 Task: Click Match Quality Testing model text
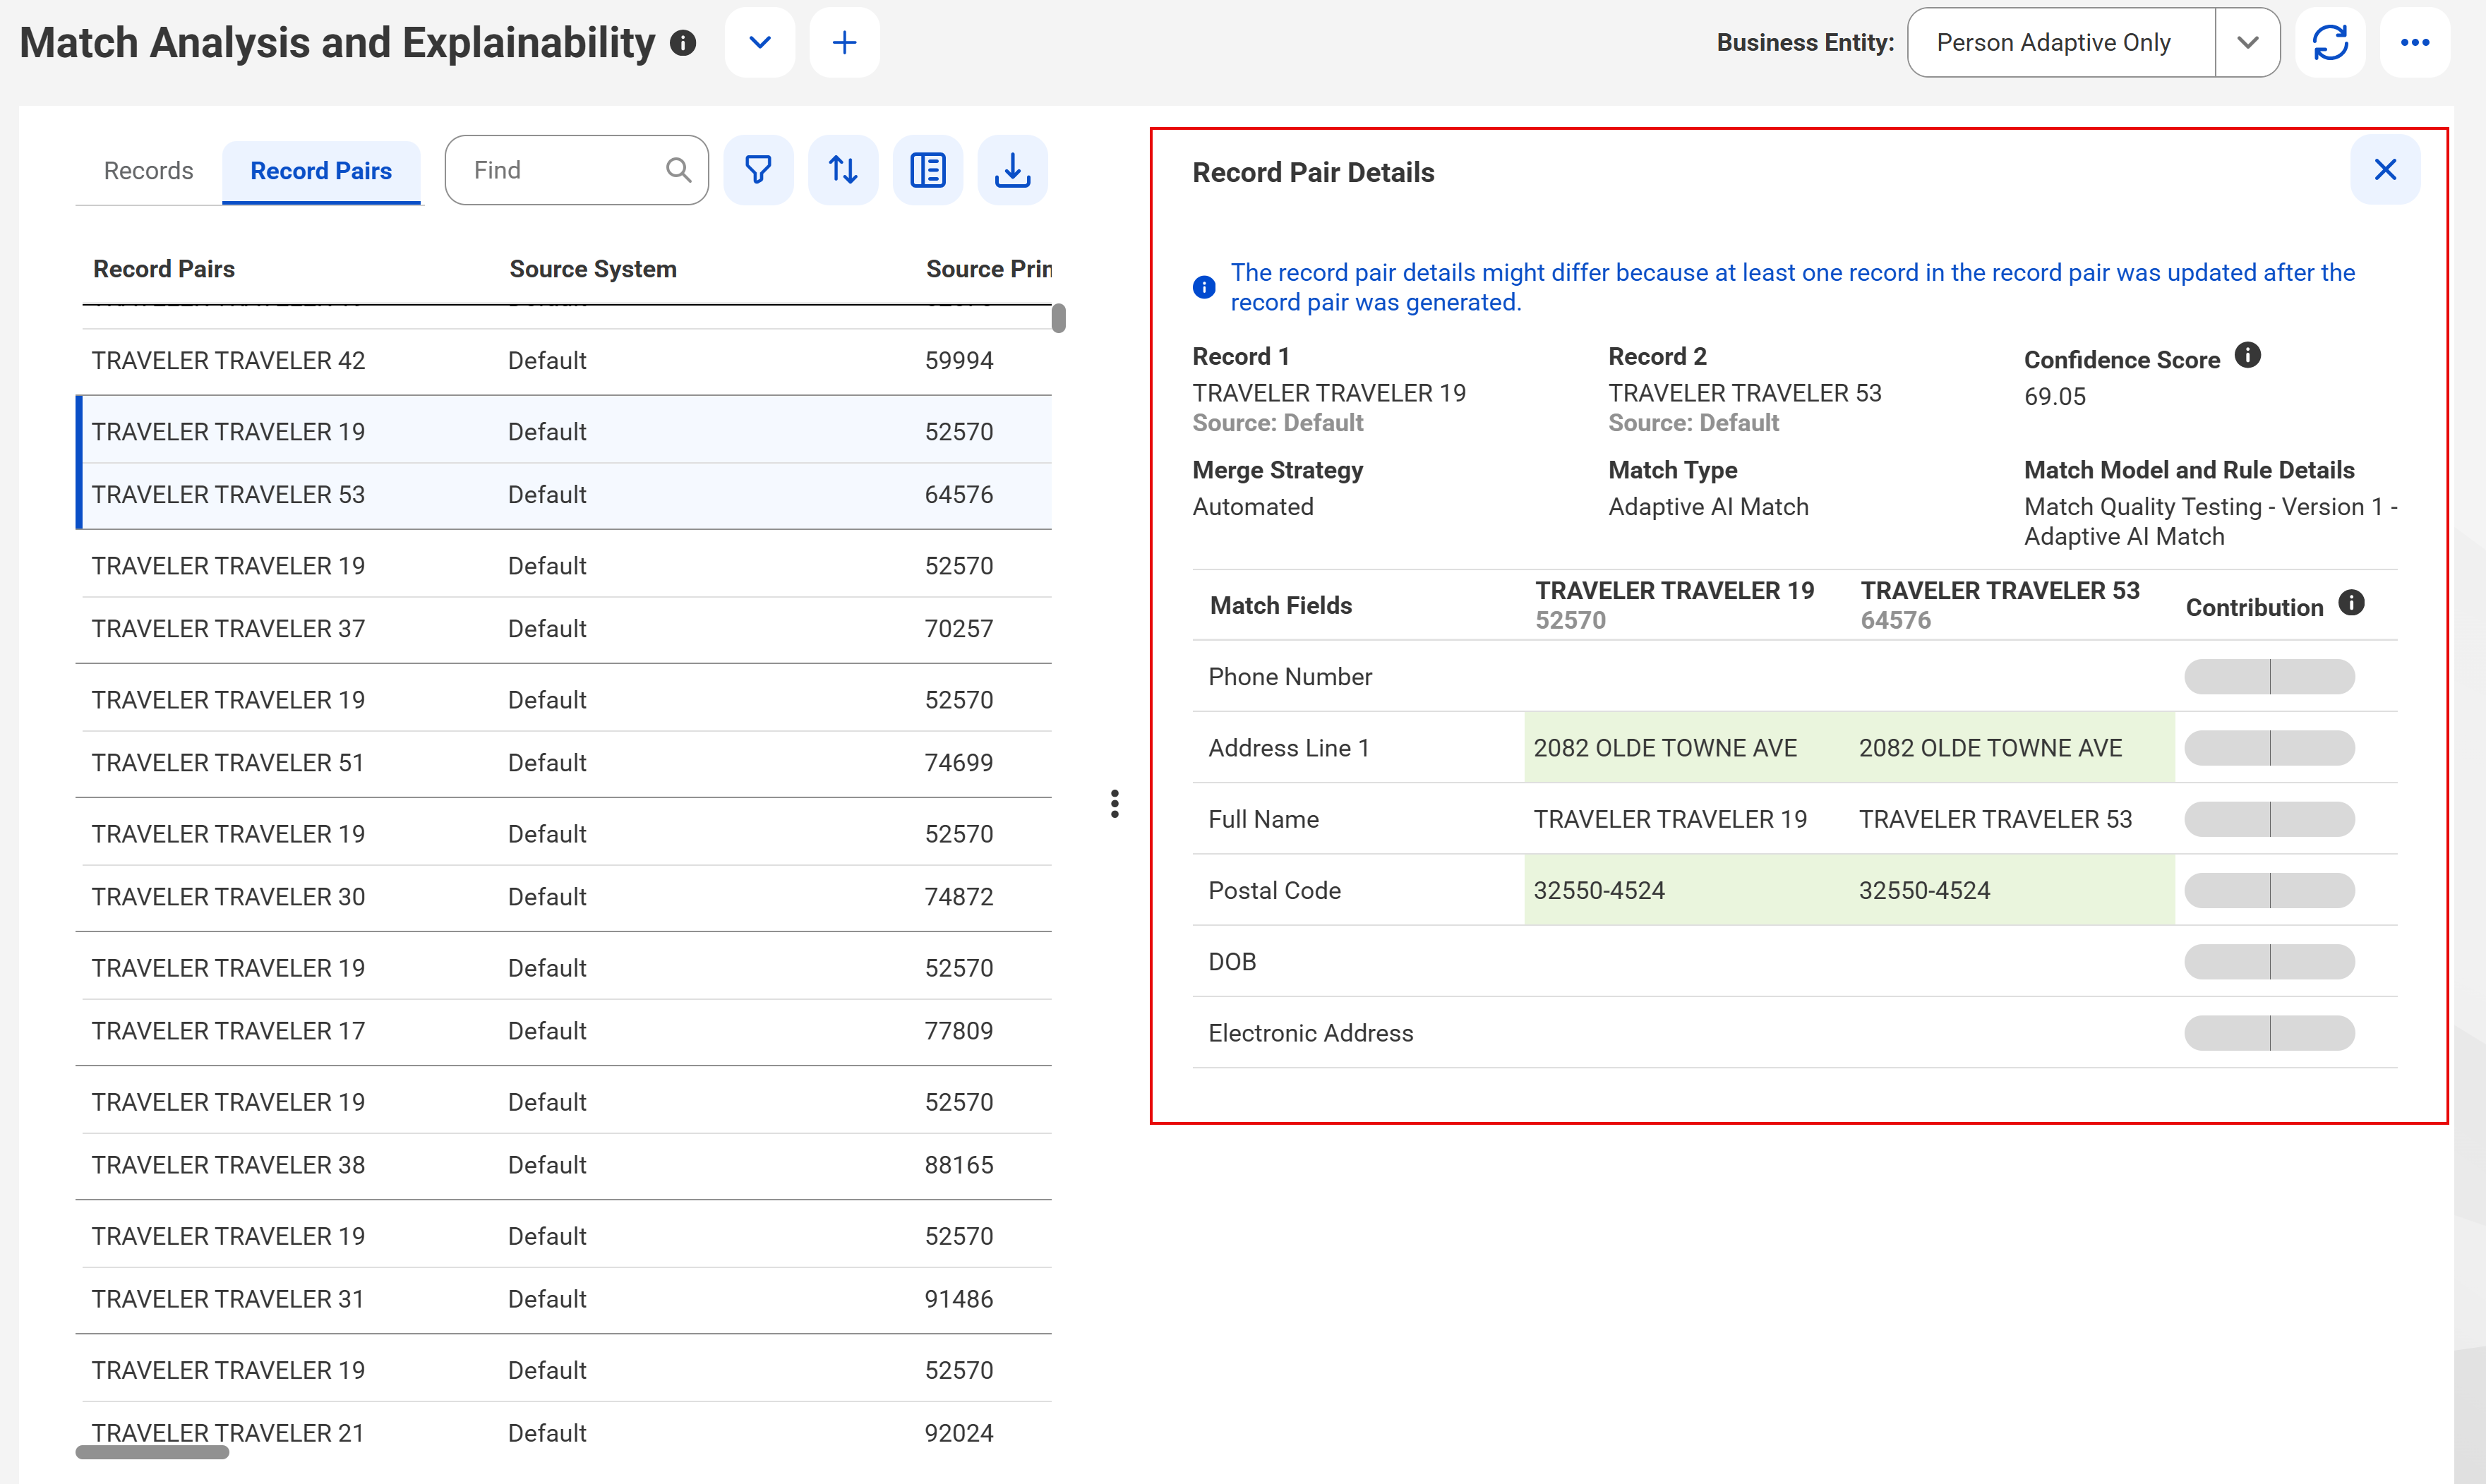pyautogui.click(x=2210, y=522)
